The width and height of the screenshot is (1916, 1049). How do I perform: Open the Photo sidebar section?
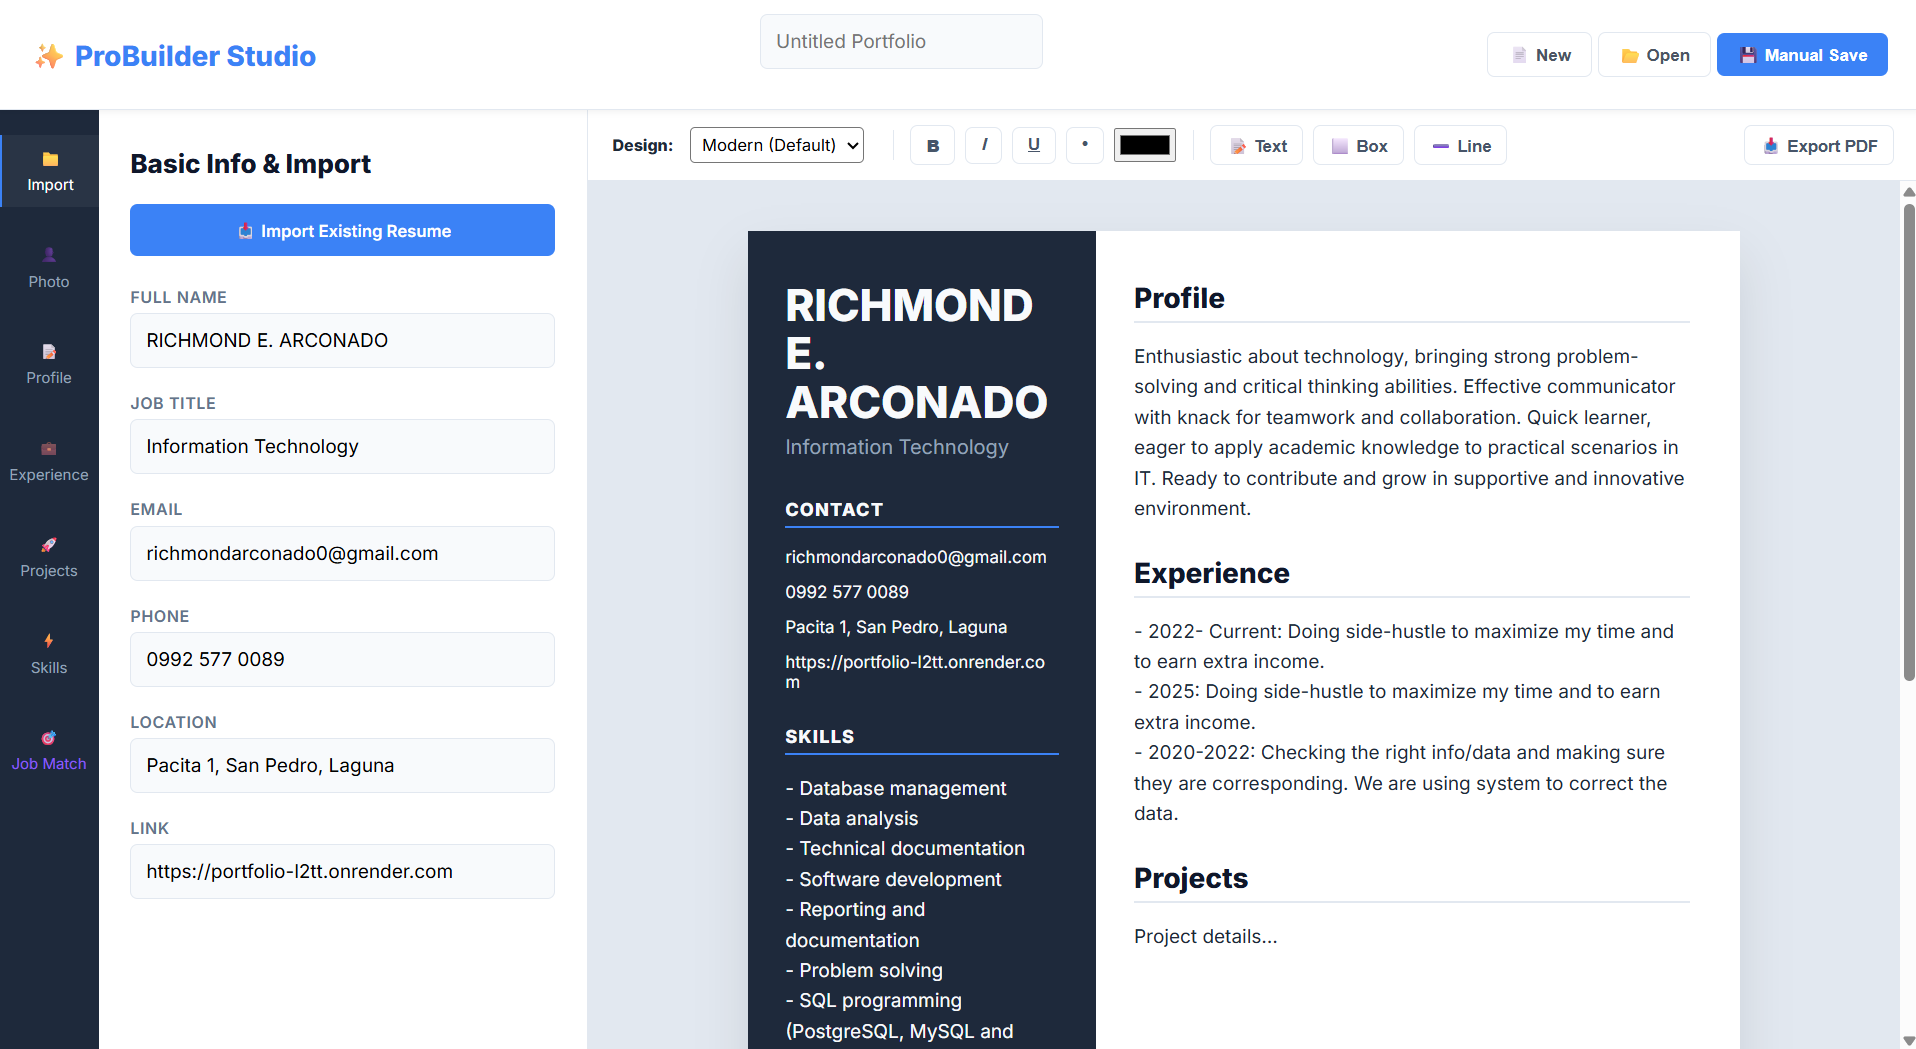49,268
